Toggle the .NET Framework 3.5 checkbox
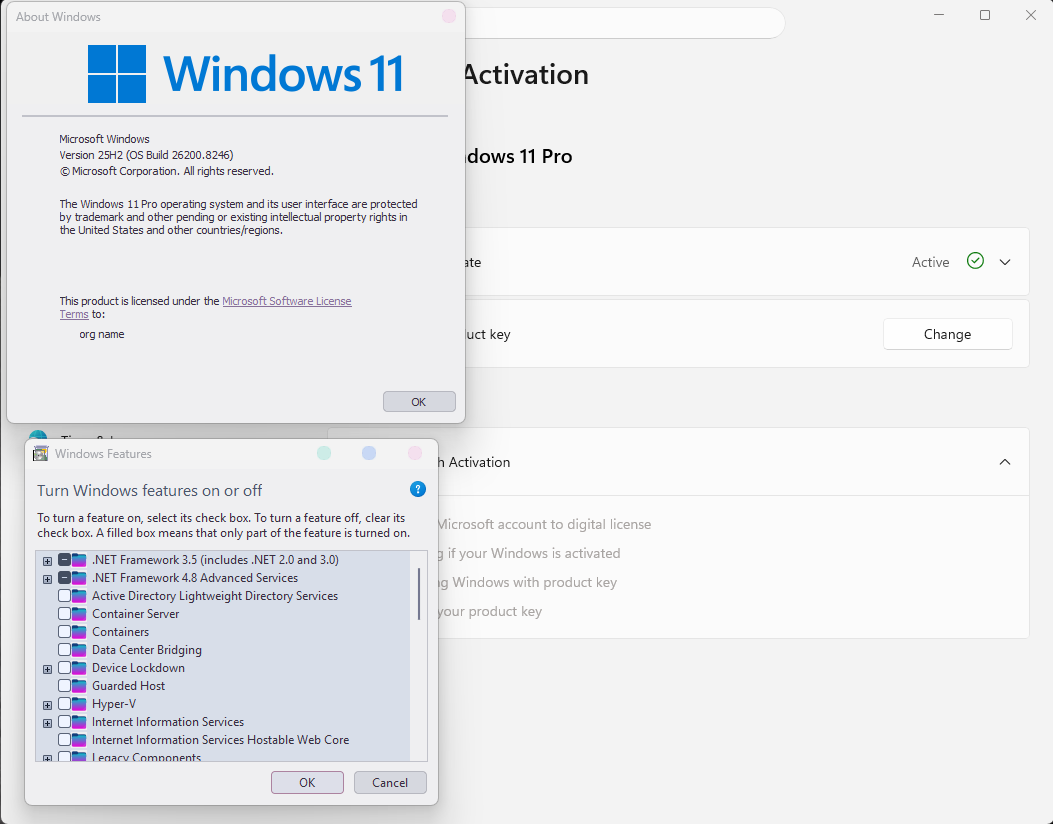The image size is (1053, 824). (64, 559)
